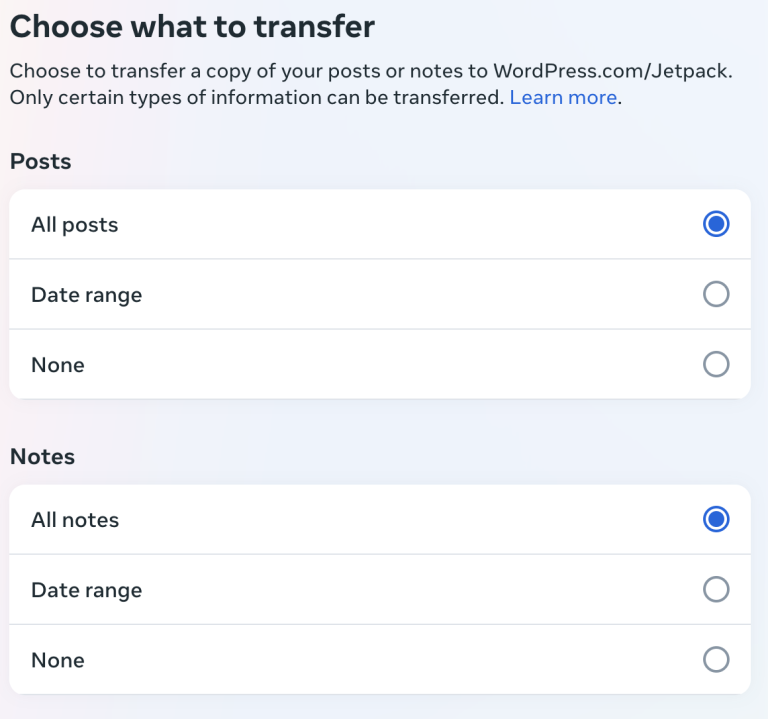The height and width of the screenshot is (719, 768).
Task: Open the Learn more link
Action: point(563,98)
